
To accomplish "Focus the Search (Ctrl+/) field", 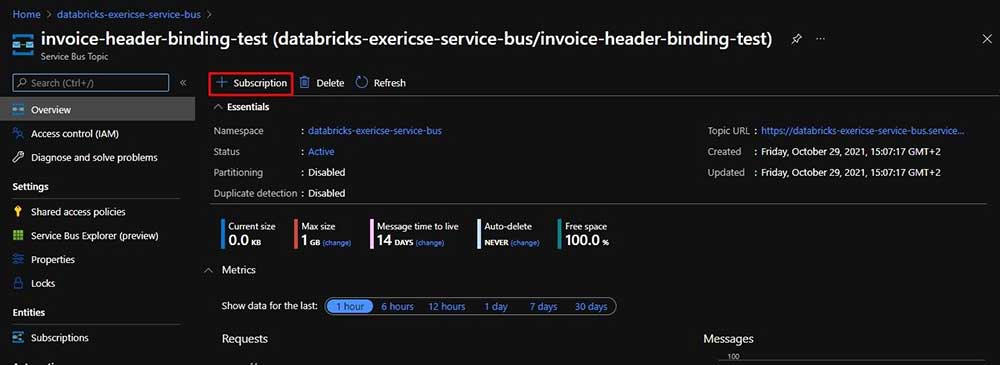I will (91, 83).
